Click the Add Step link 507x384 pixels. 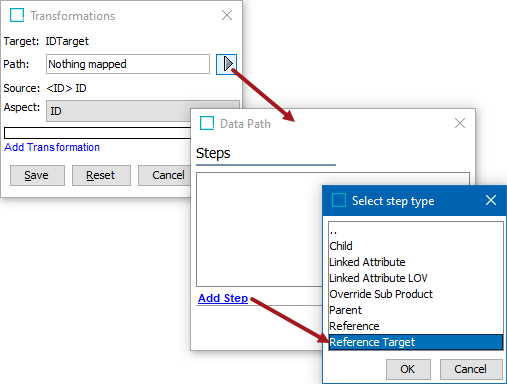point(223,298)
